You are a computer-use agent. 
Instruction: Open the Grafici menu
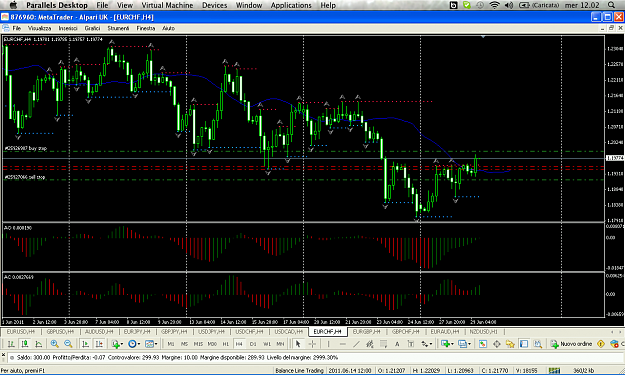point(92,28)
